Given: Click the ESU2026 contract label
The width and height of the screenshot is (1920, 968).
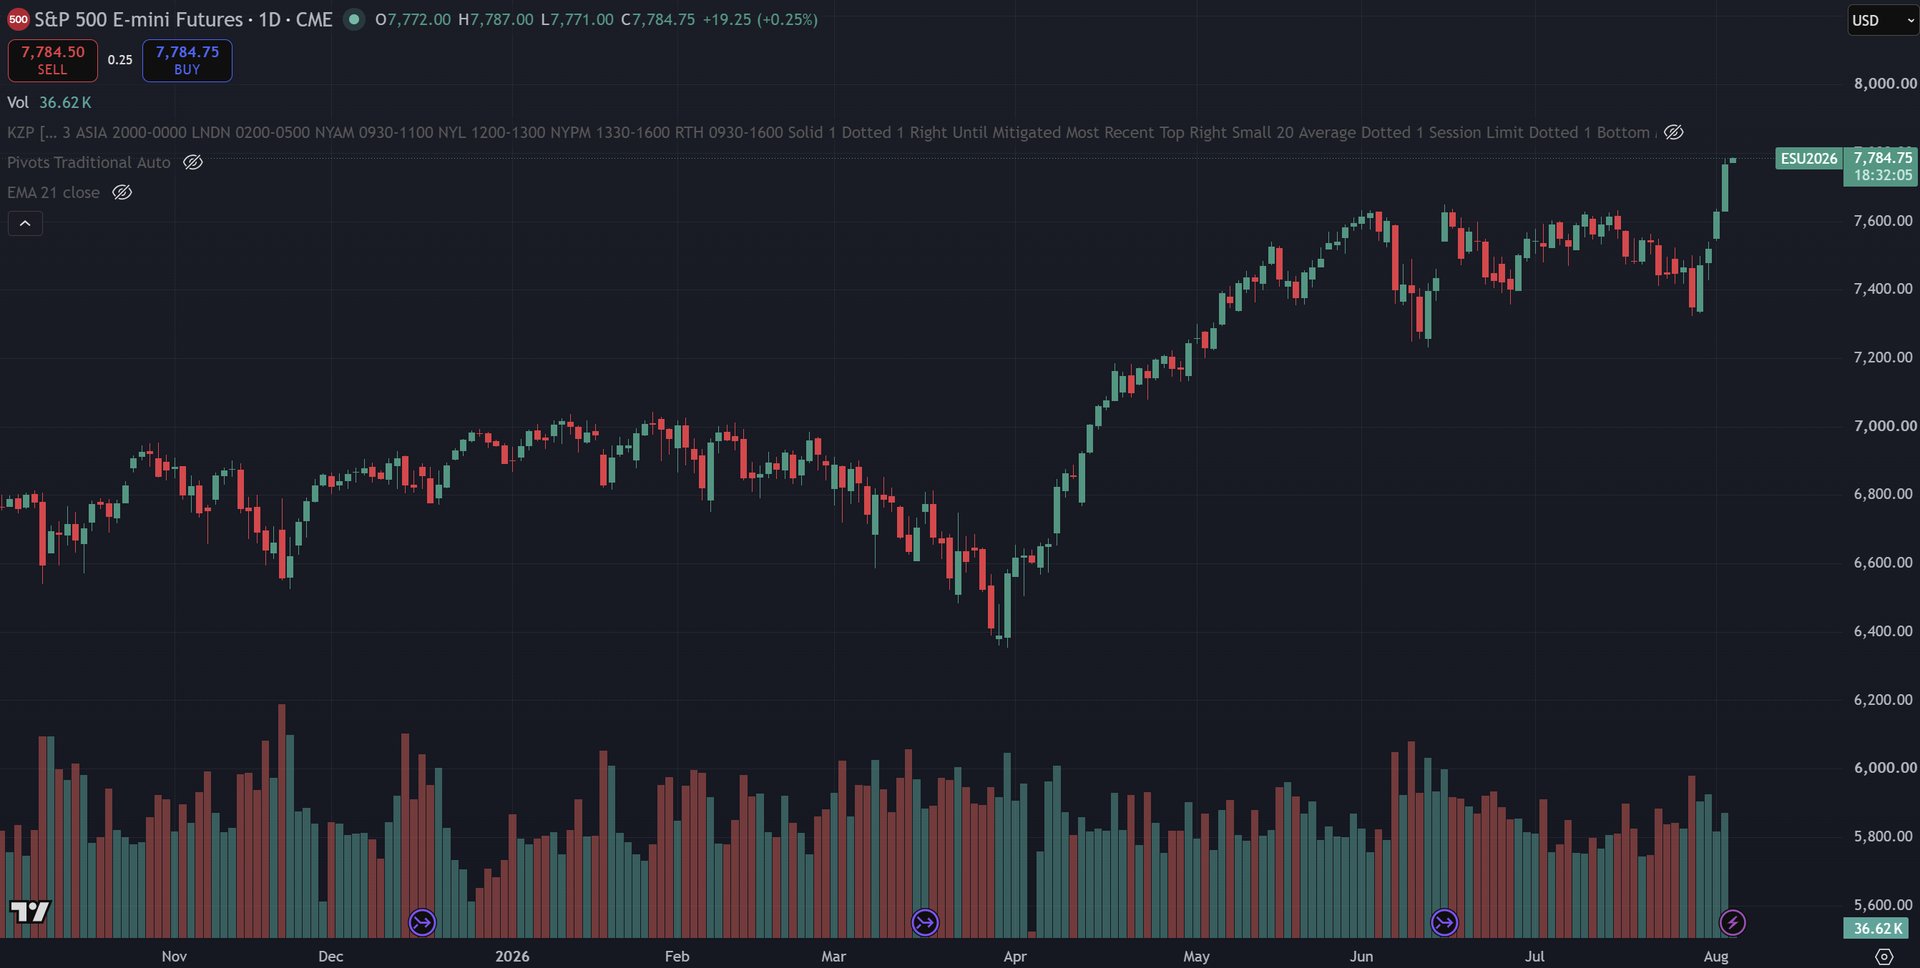Looking at the screenshot, I should pos(1809,158).
